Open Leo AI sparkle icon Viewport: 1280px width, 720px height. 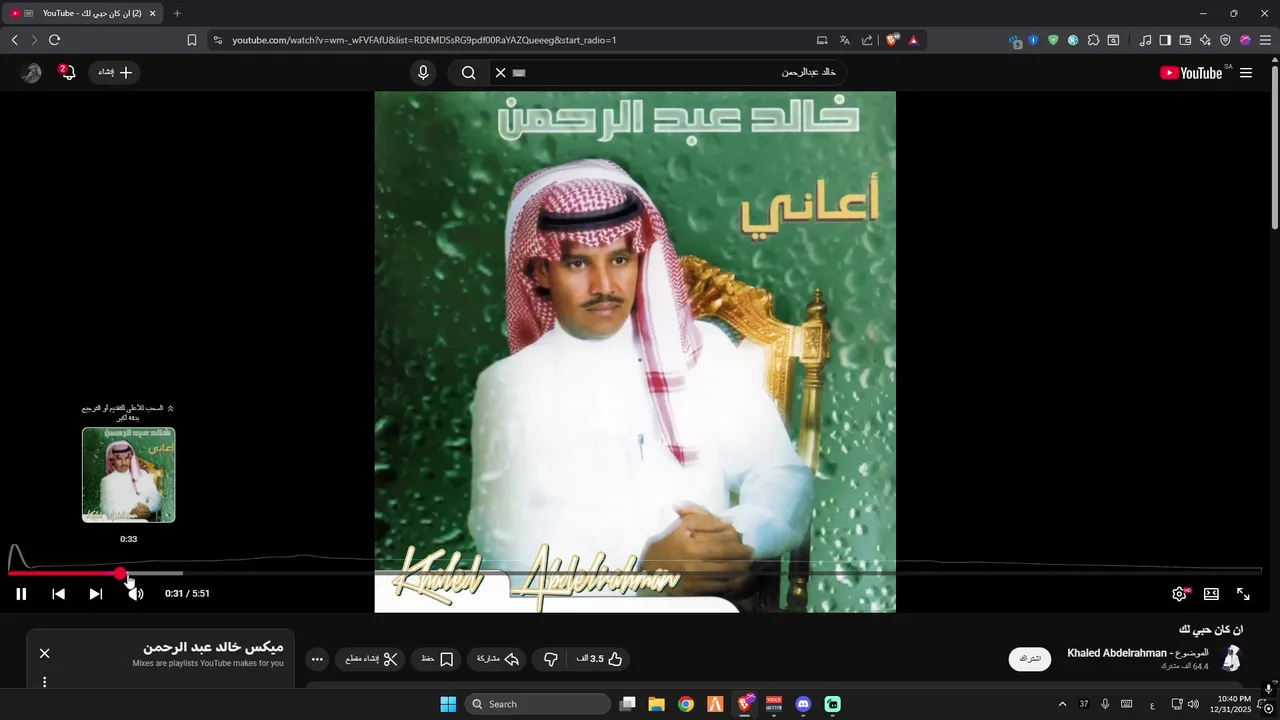[x=1205, y=40]
